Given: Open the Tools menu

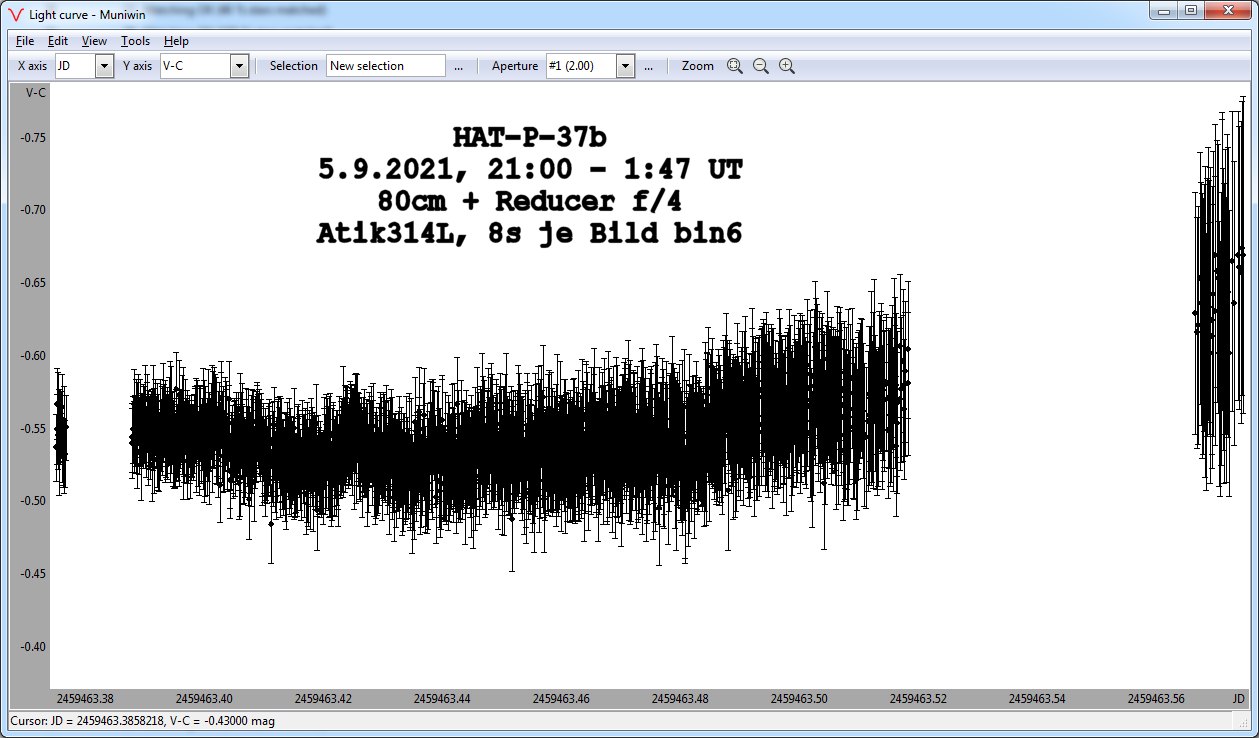Looking at the screenshot, I should [135, 41].
